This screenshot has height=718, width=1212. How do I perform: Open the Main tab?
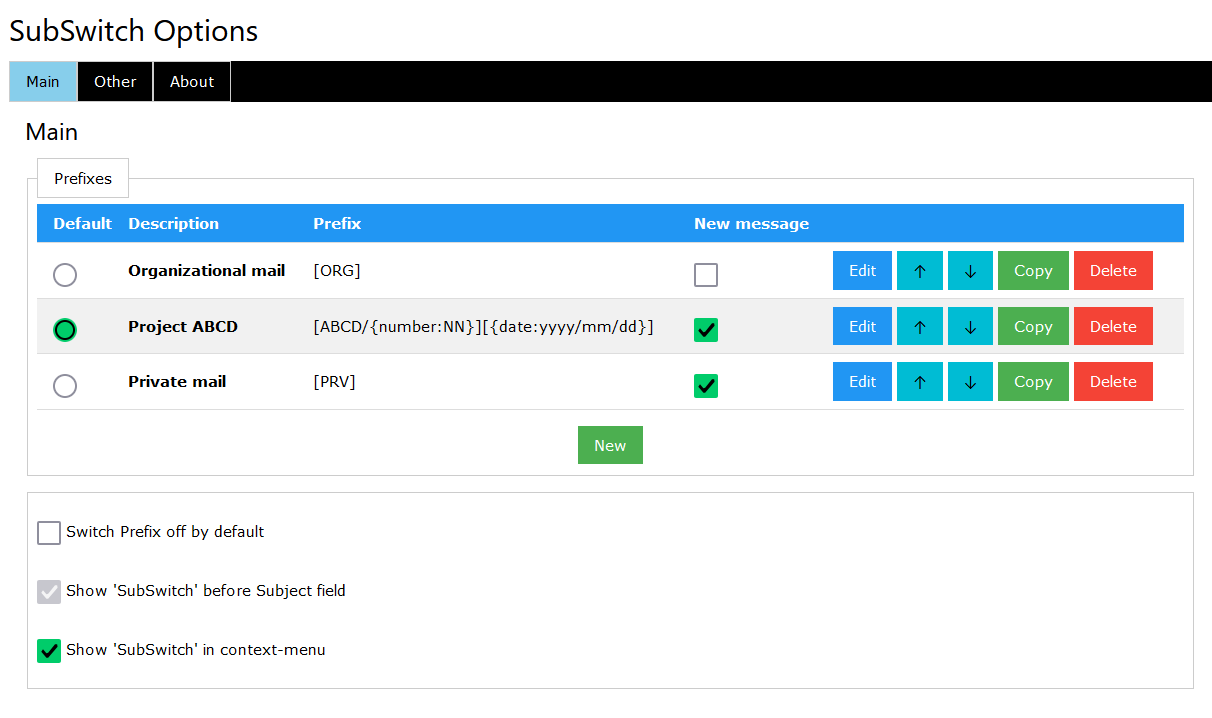click(x=43, y=82)
